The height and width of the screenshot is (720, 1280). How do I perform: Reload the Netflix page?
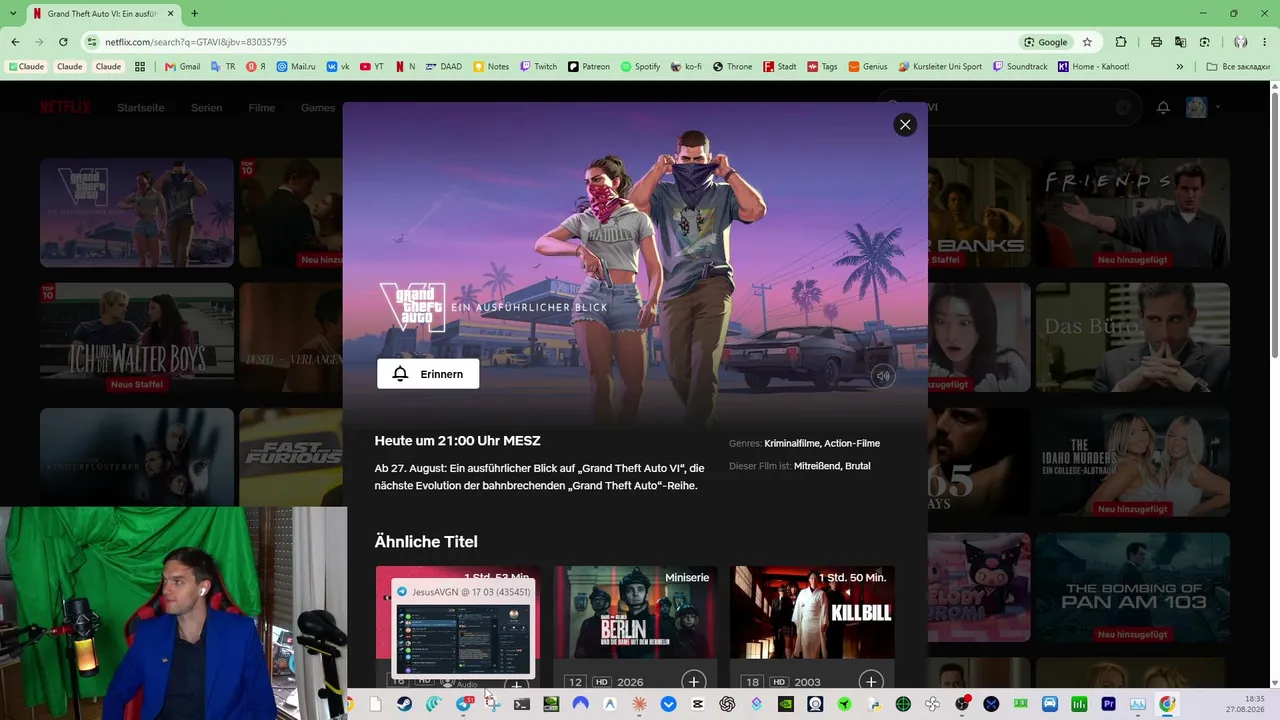point(63,42)
